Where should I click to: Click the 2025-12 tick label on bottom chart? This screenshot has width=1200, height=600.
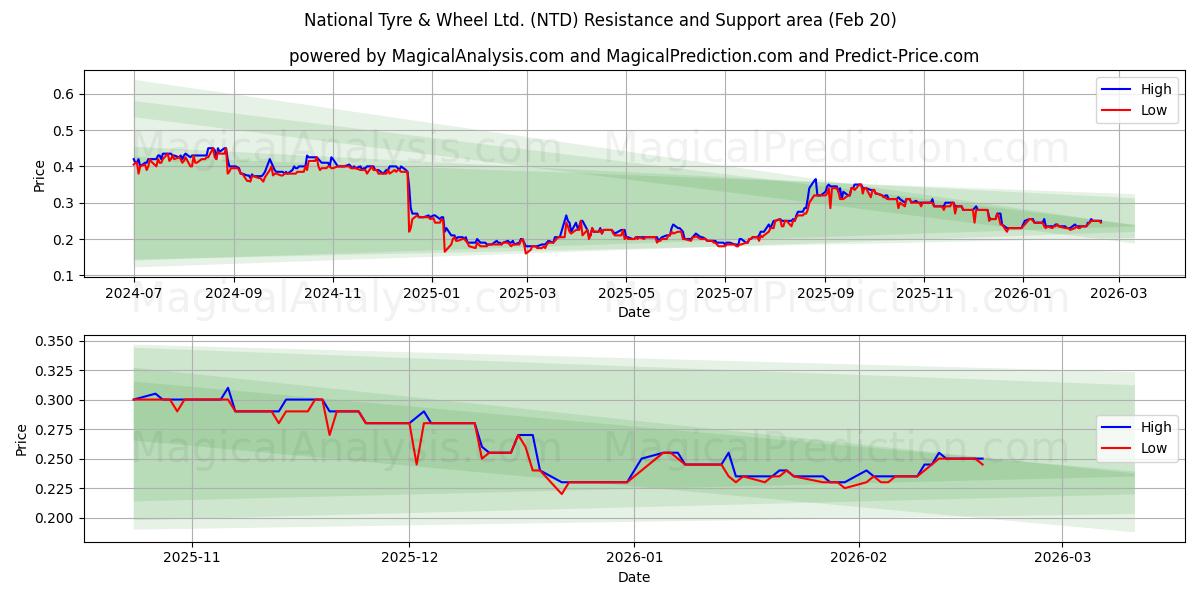[x=410, y=559]
